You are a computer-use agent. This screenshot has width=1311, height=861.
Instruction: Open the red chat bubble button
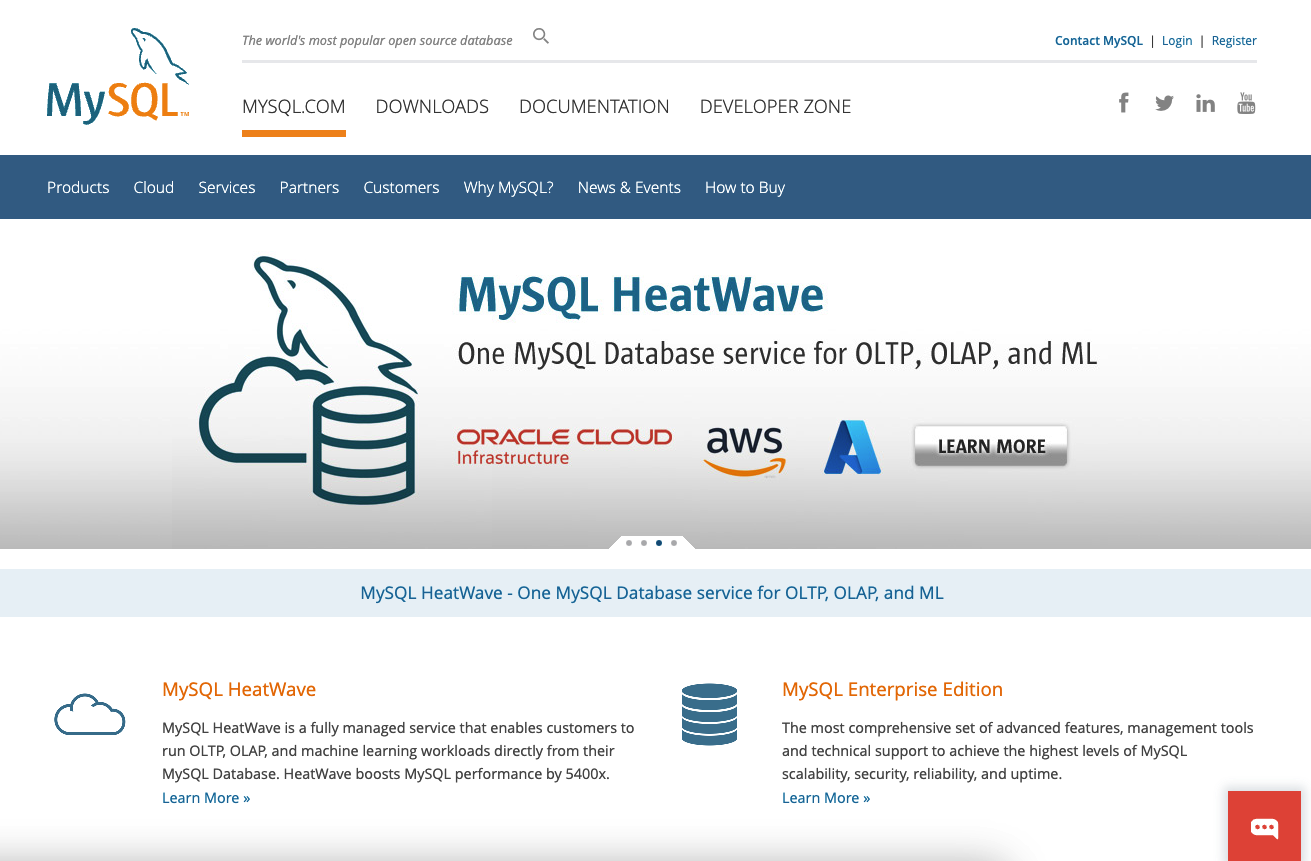[1264, 826]
